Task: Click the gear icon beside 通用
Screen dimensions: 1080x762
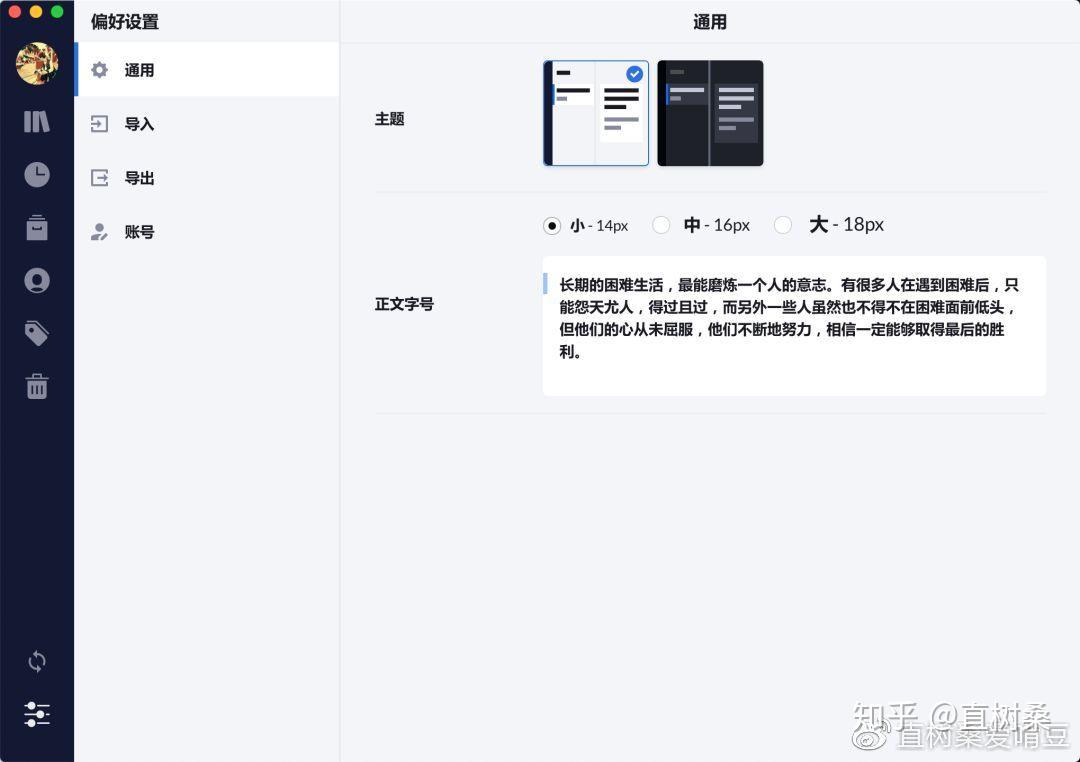Action: point(100,70)
